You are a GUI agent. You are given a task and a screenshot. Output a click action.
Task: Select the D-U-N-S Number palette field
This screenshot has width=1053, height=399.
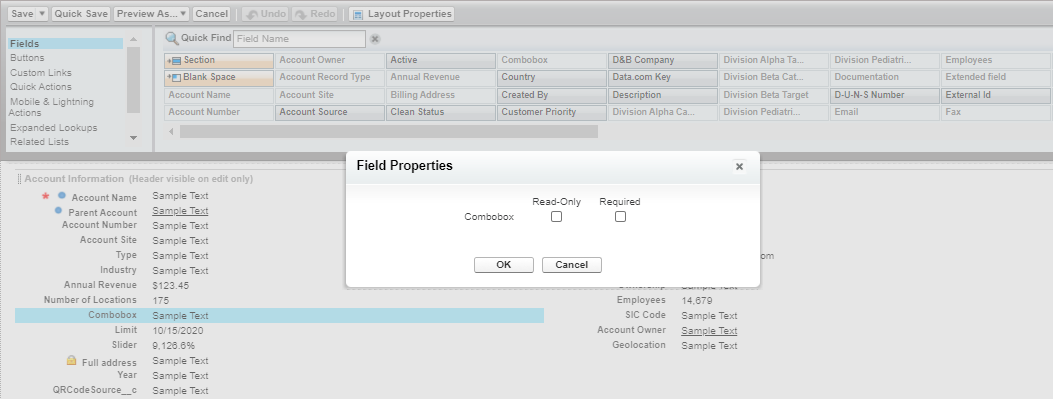pyautogui.click(x=885, y=95)
